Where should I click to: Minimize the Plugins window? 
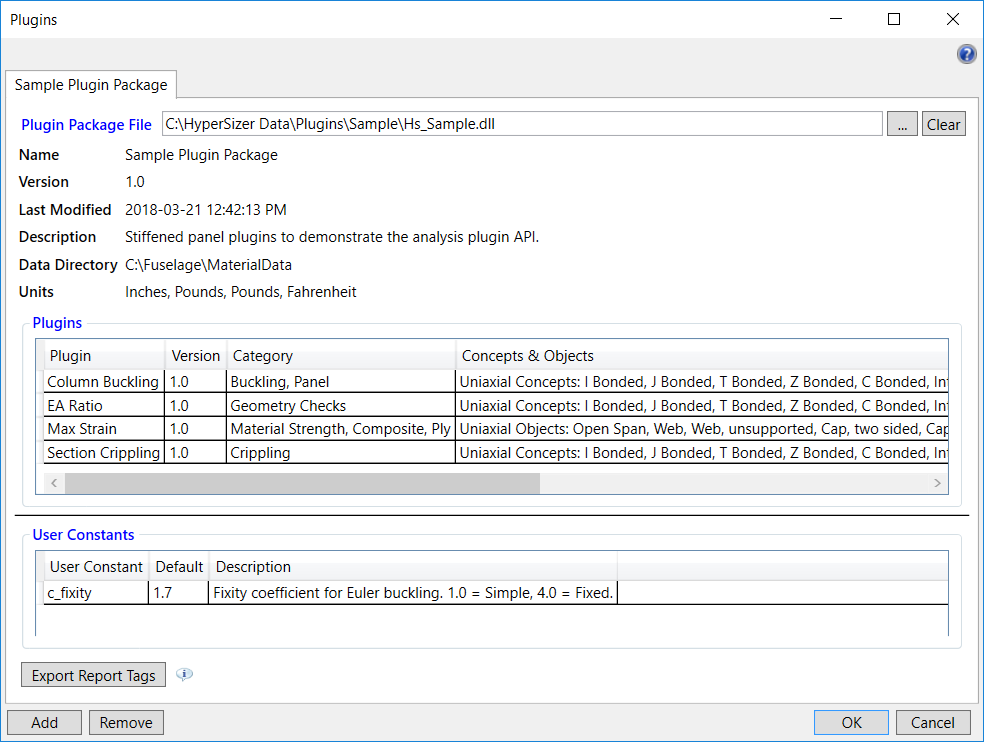click(836, 19)
